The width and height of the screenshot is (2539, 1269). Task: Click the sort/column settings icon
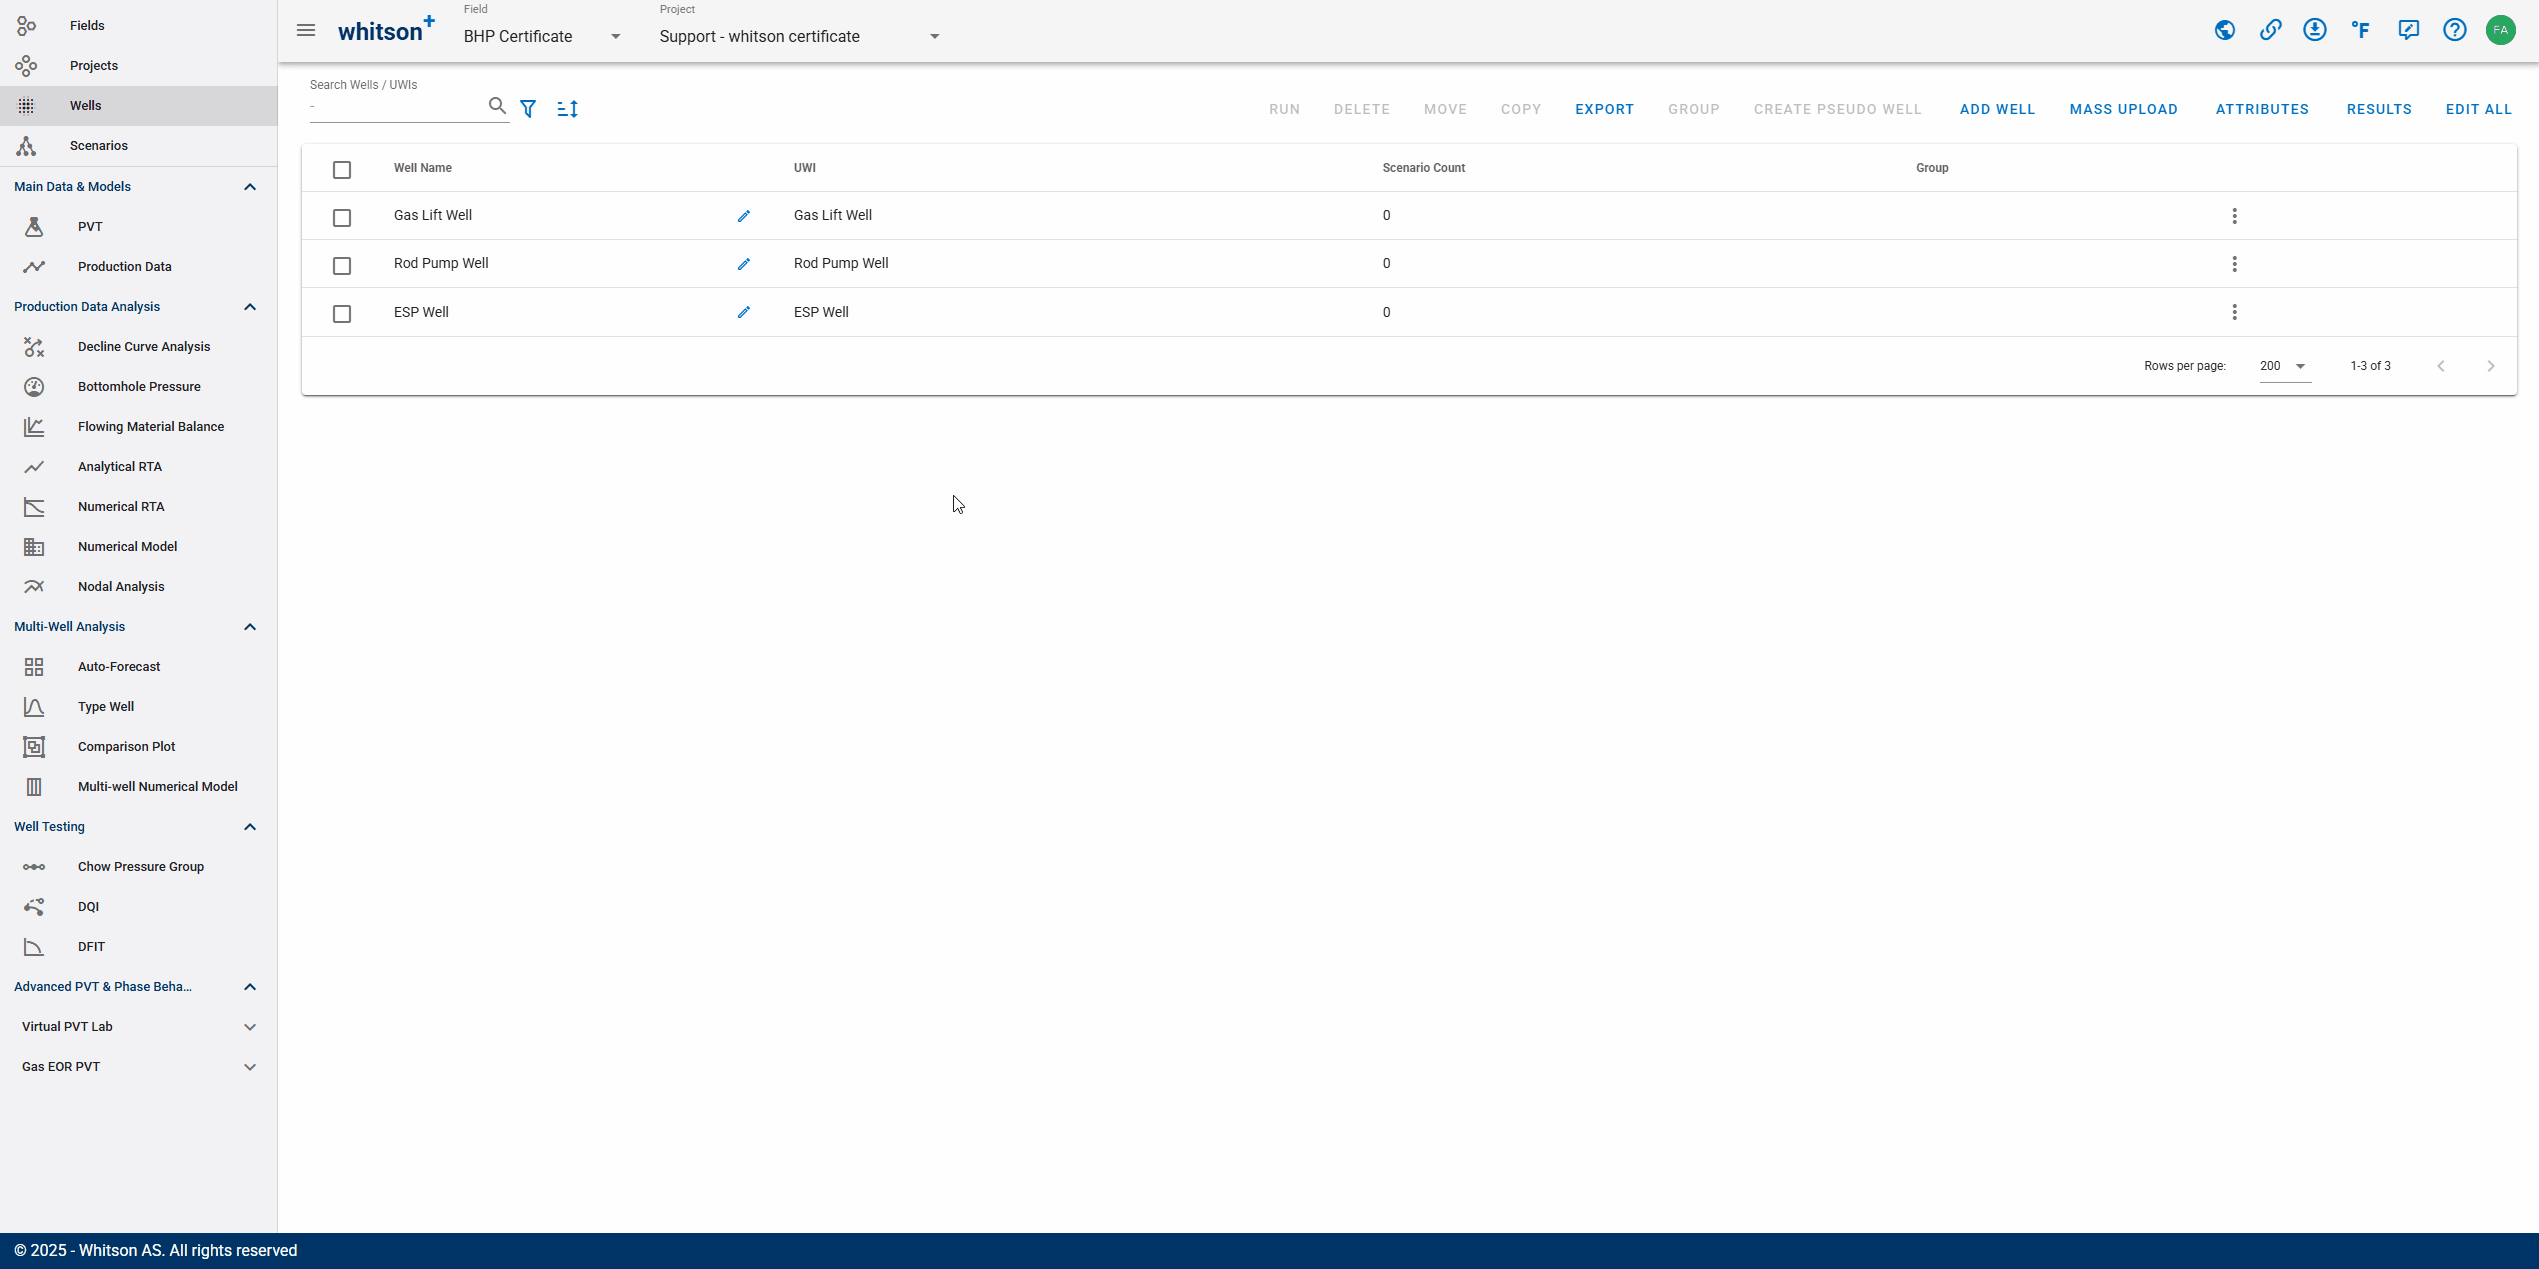pyautogui.click(x=567, y=108)
